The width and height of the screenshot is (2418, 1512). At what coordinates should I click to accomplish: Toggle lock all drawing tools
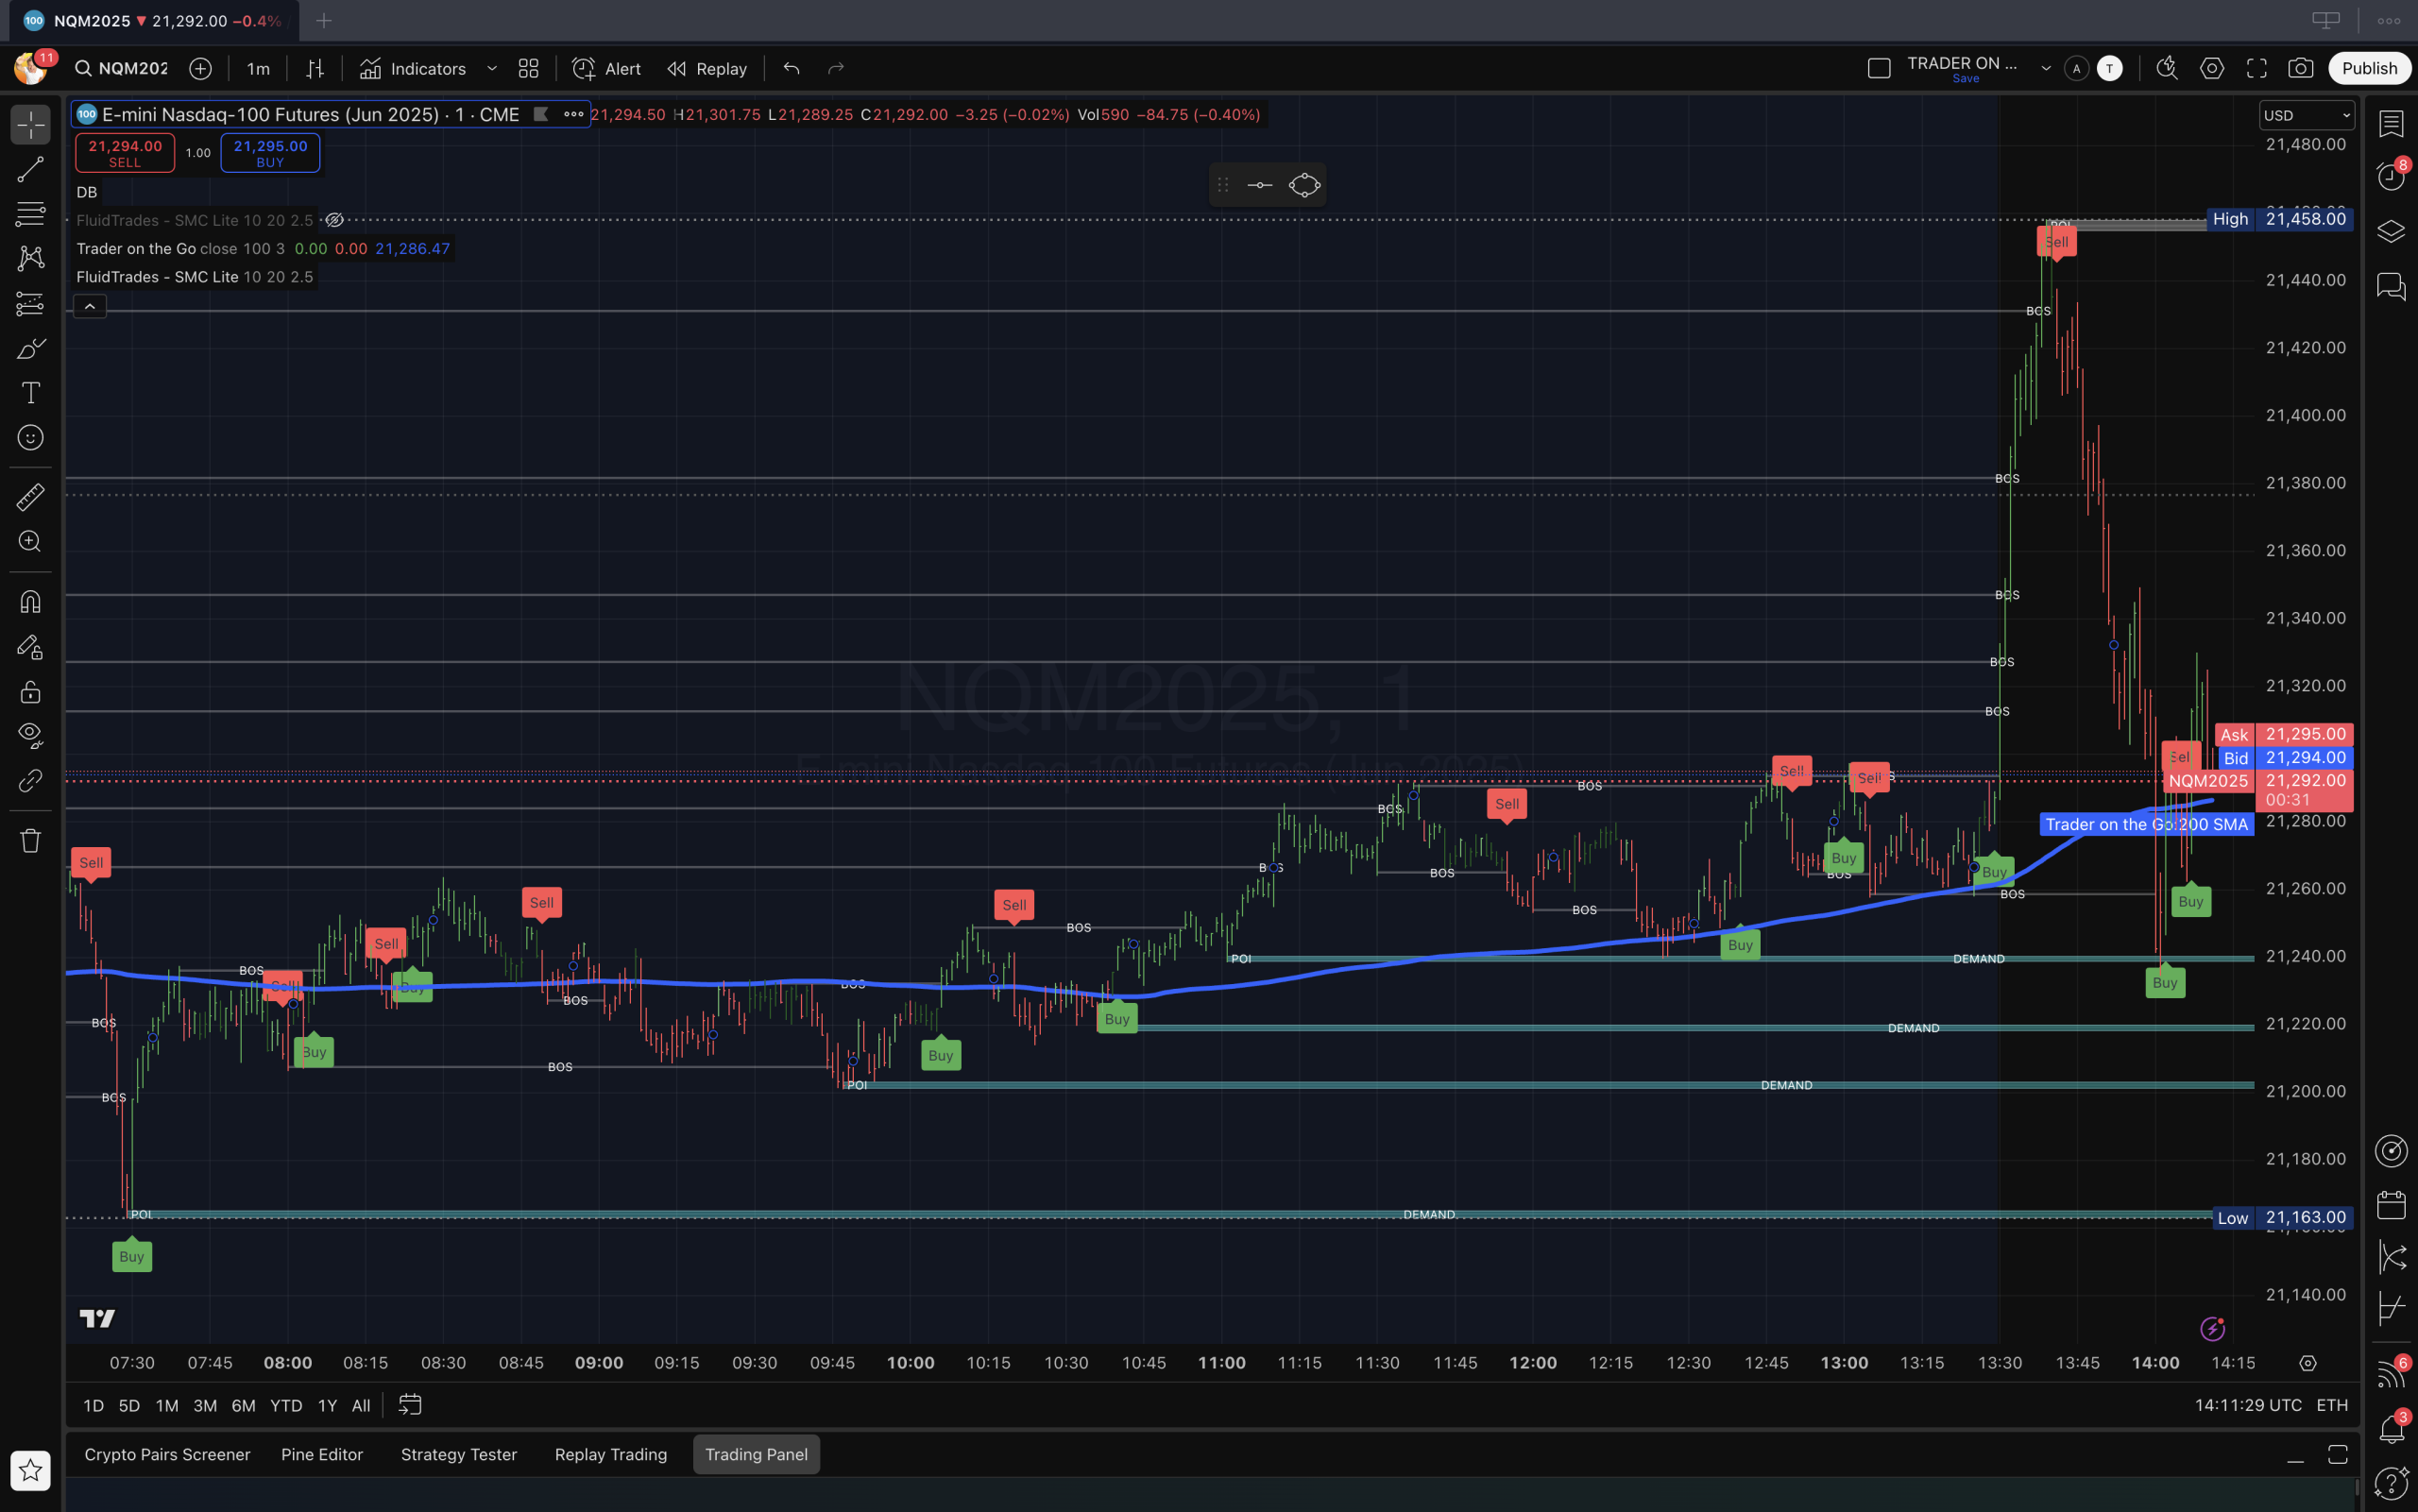coord(30,691)
